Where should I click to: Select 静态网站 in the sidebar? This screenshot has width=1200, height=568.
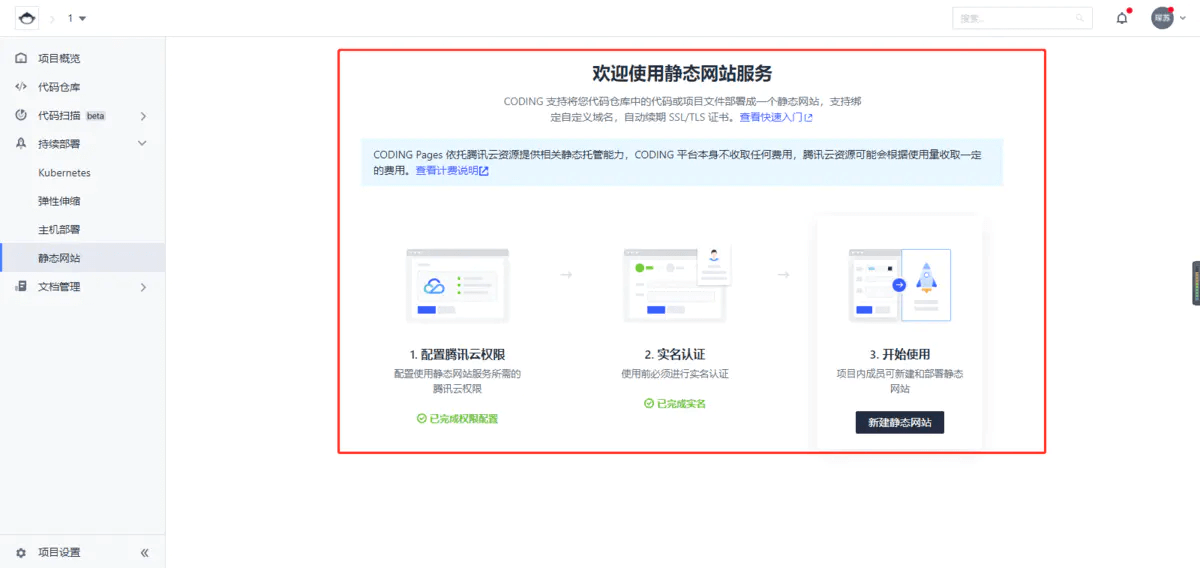82,258
